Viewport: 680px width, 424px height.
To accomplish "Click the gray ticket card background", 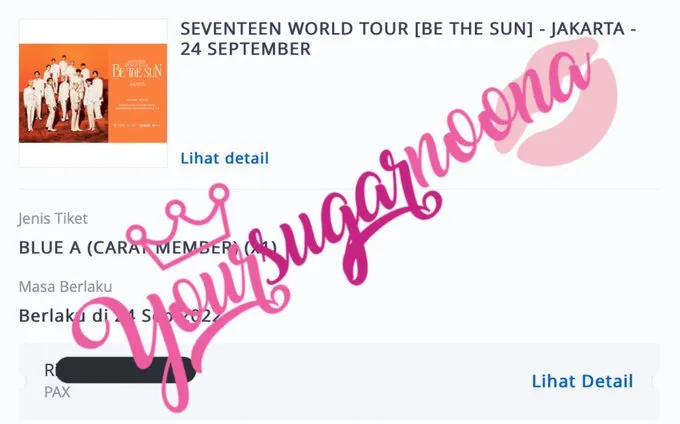I will [x=339, y=383].
